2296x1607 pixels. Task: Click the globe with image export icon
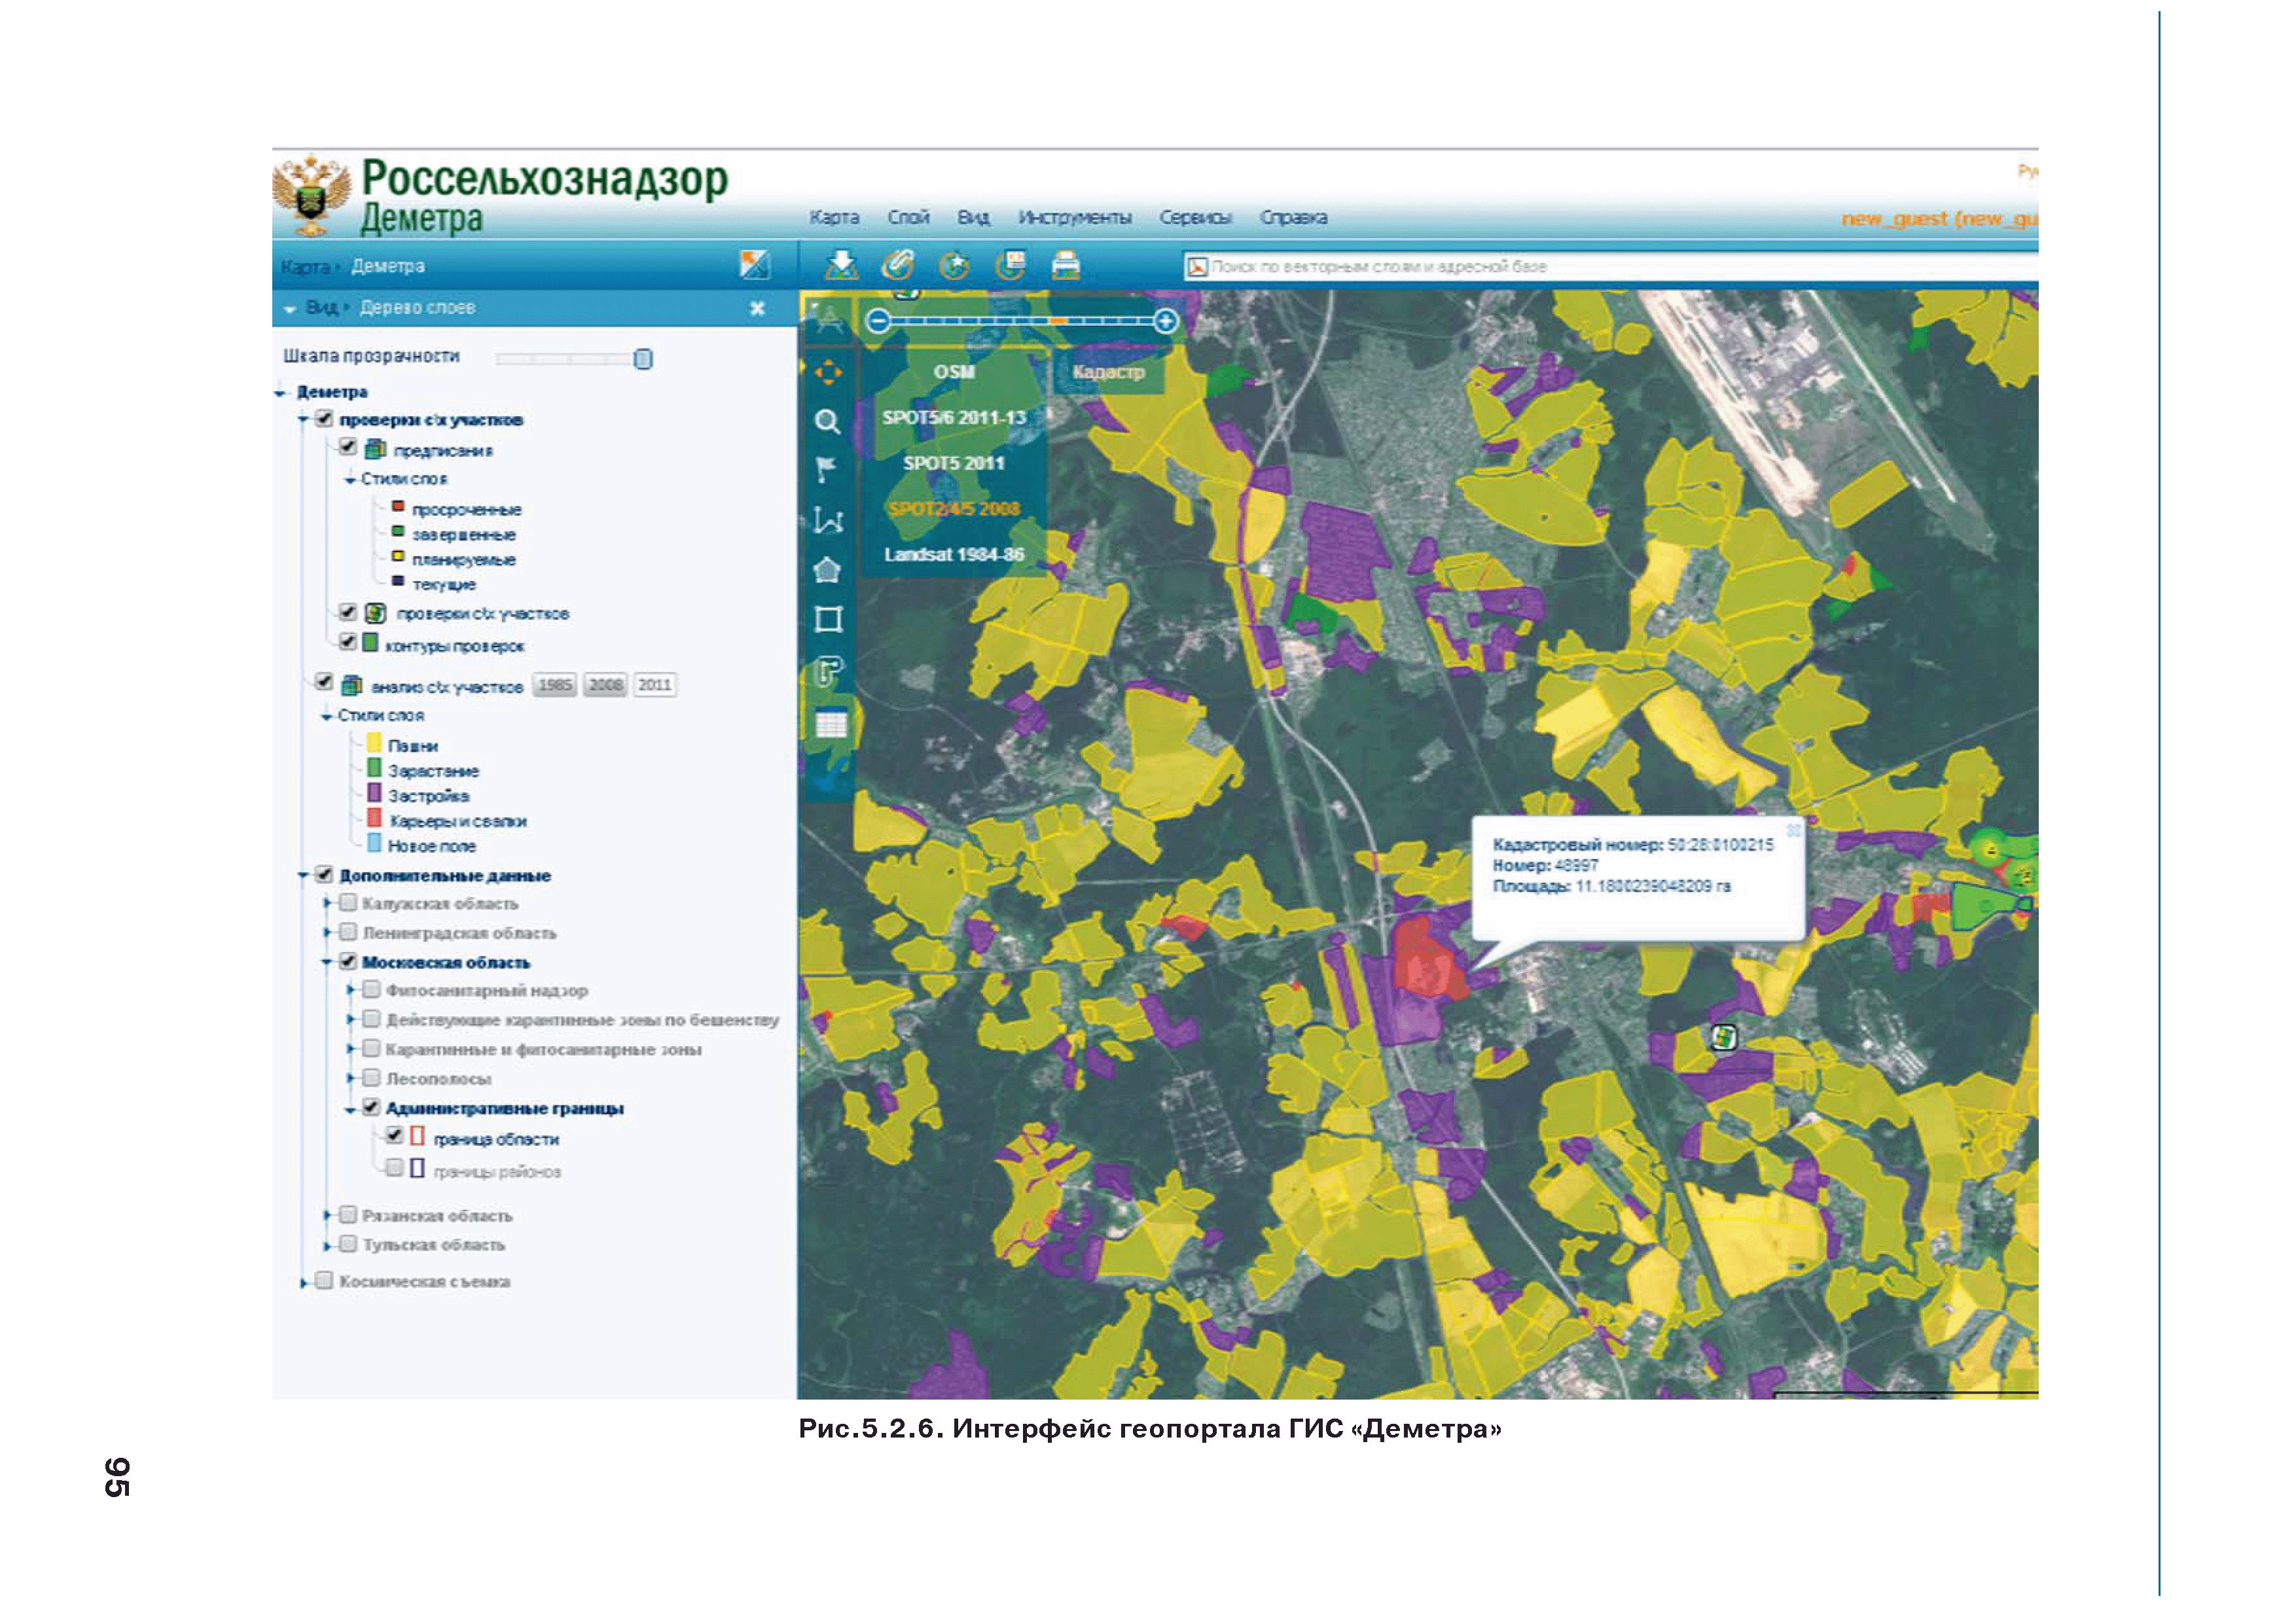tap(1011, 265)
